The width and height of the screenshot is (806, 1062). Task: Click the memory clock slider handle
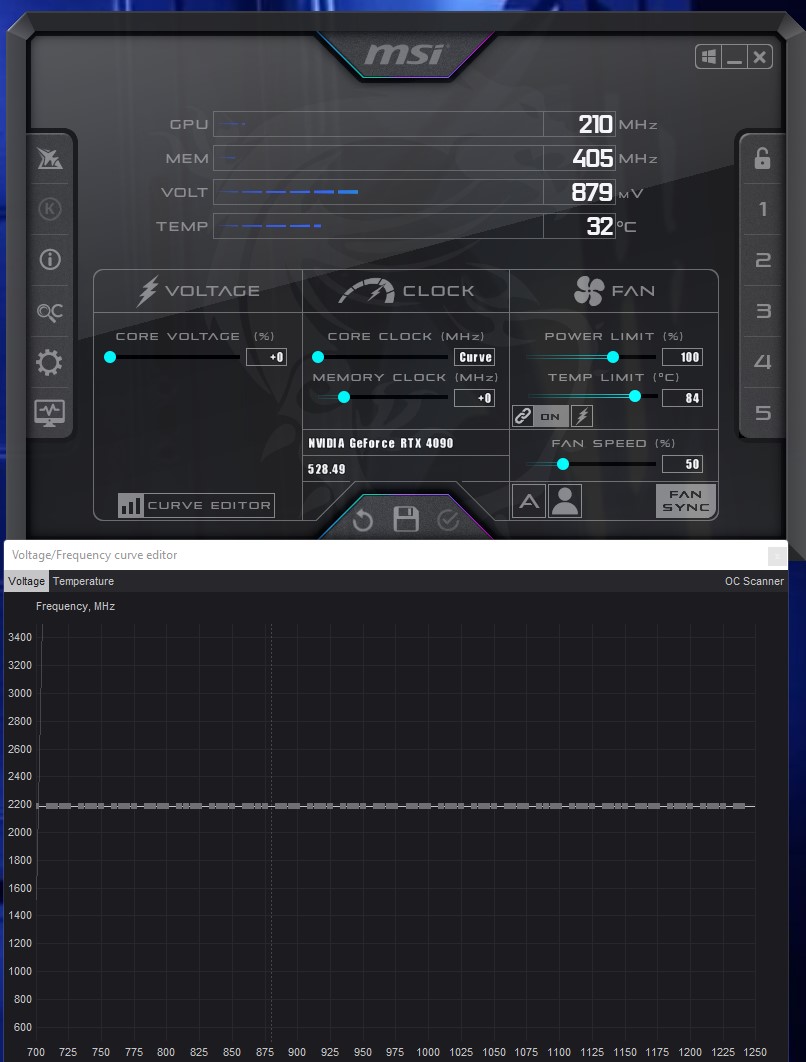coord(343,397)
